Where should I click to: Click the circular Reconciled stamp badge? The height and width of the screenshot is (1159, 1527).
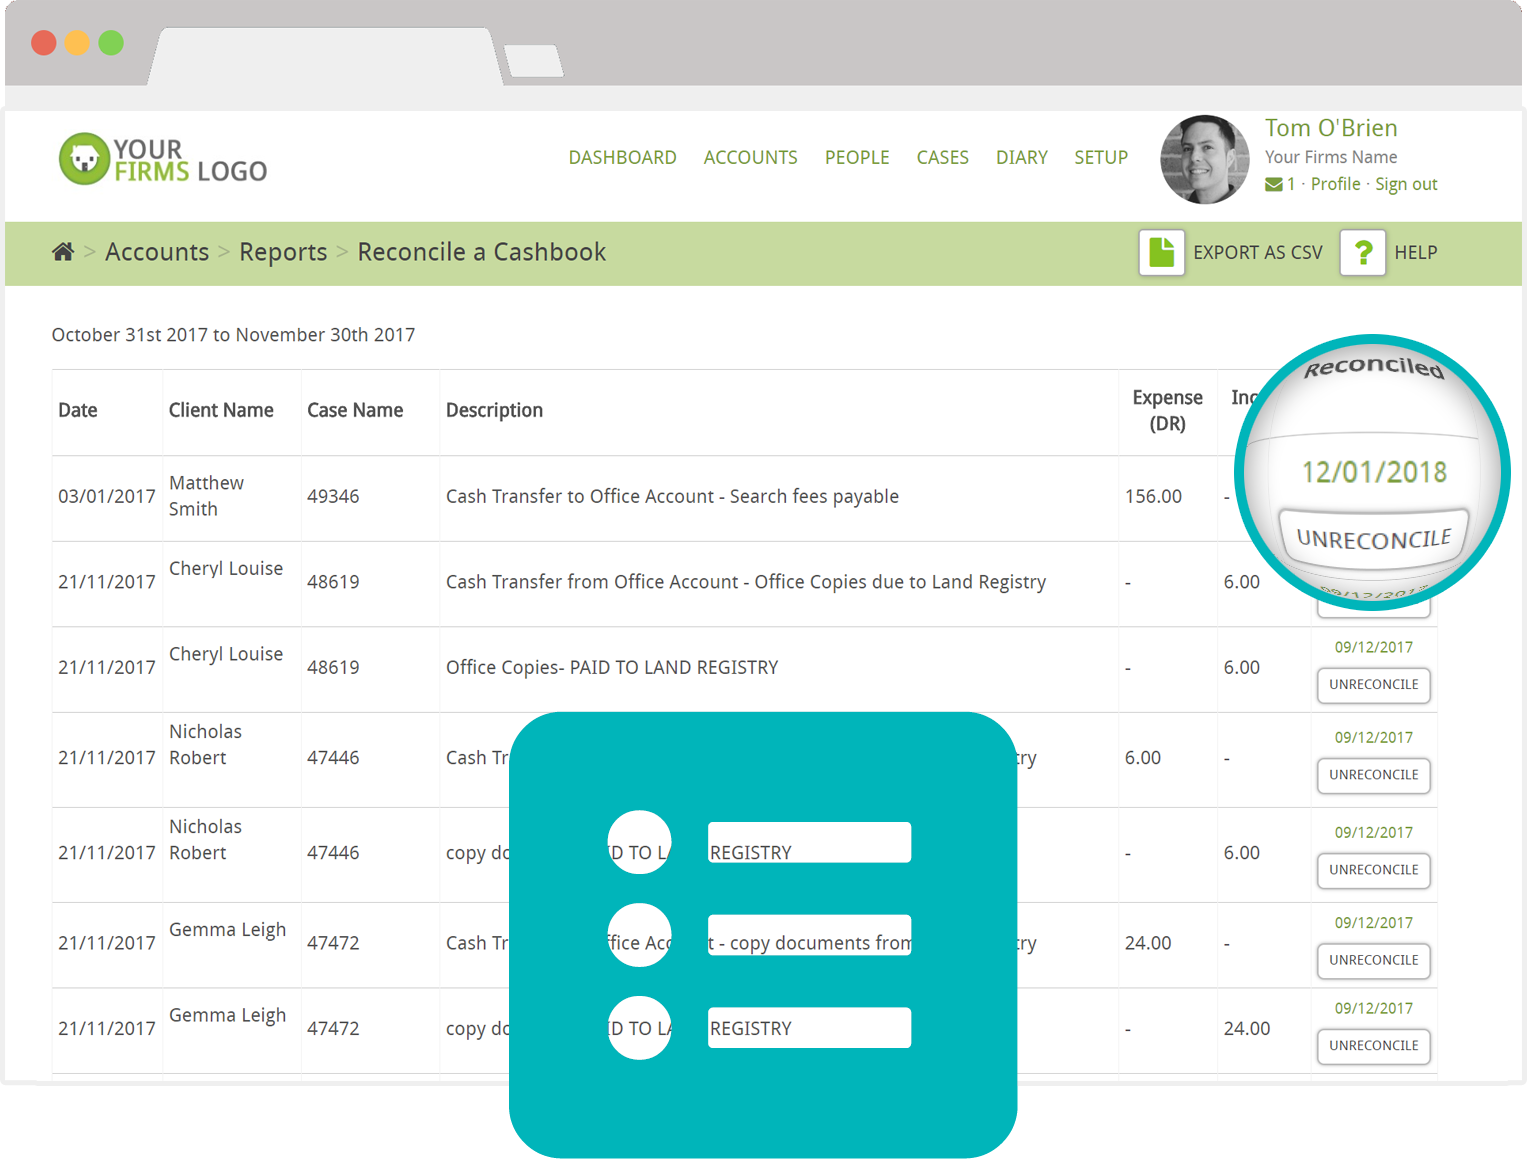1373,472
